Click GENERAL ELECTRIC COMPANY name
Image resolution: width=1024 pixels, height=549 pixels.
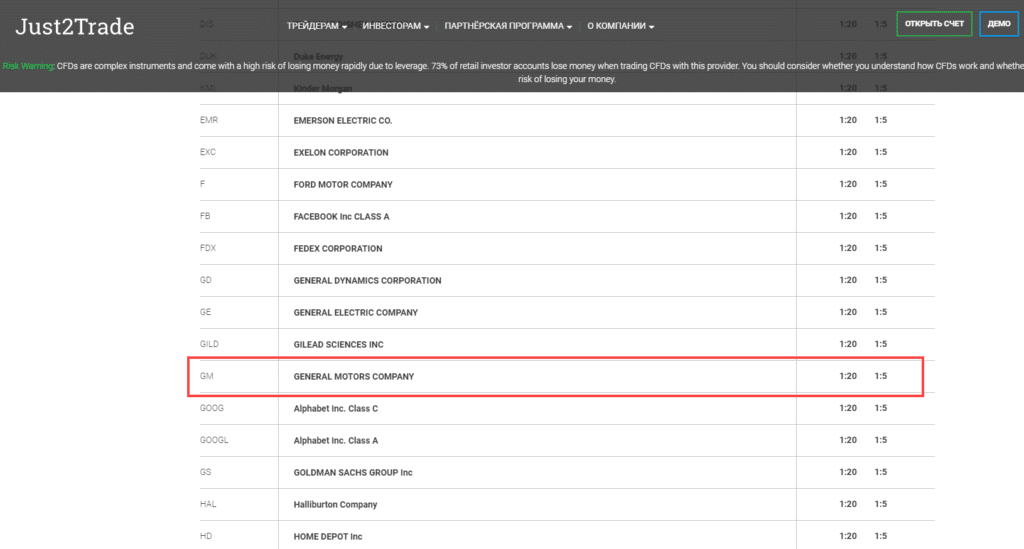[355, 313]
